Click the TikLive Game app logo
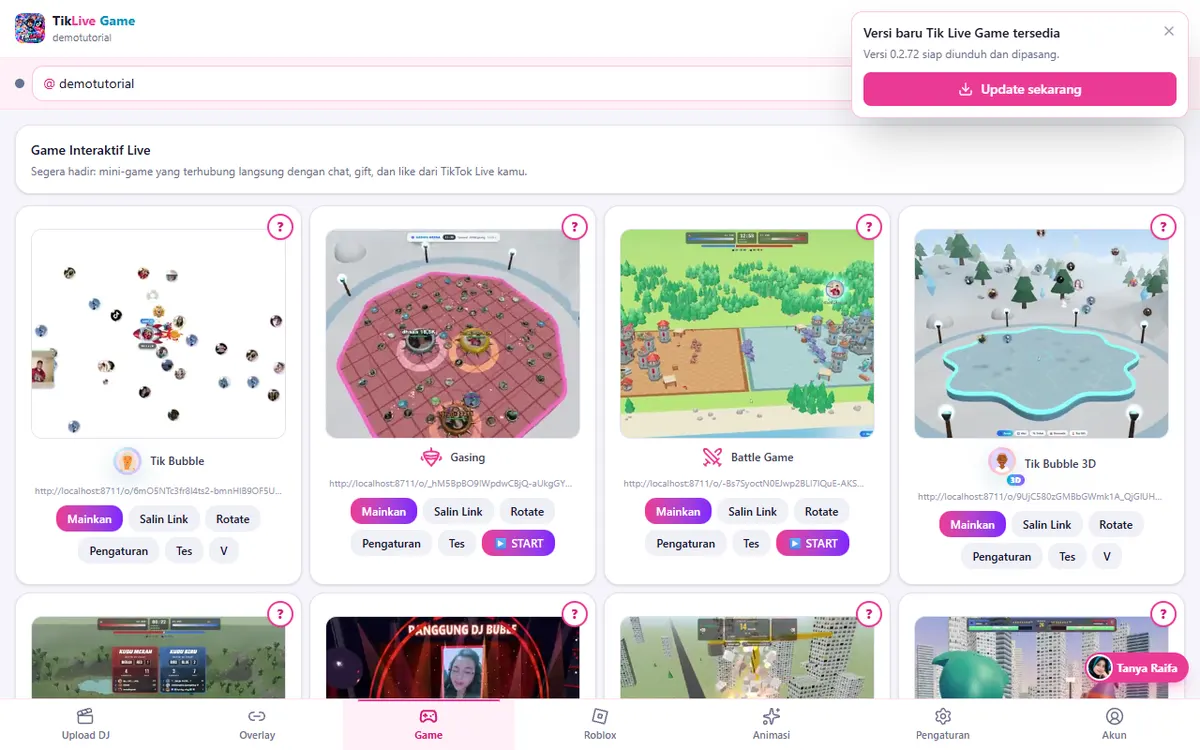 pyautogui.click(x=30, y=28)
